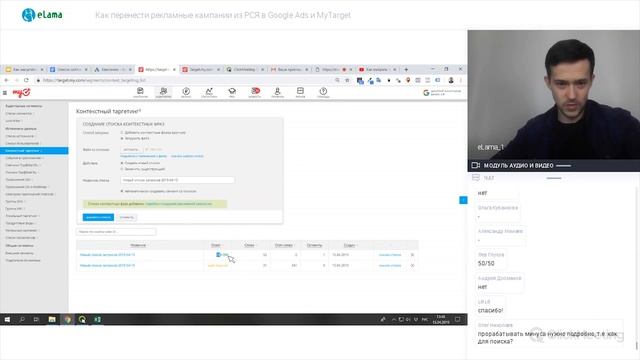Switch to the Gmail browser tab
Viewport: 640px width, 360px height.
click(x=290, y=70)
